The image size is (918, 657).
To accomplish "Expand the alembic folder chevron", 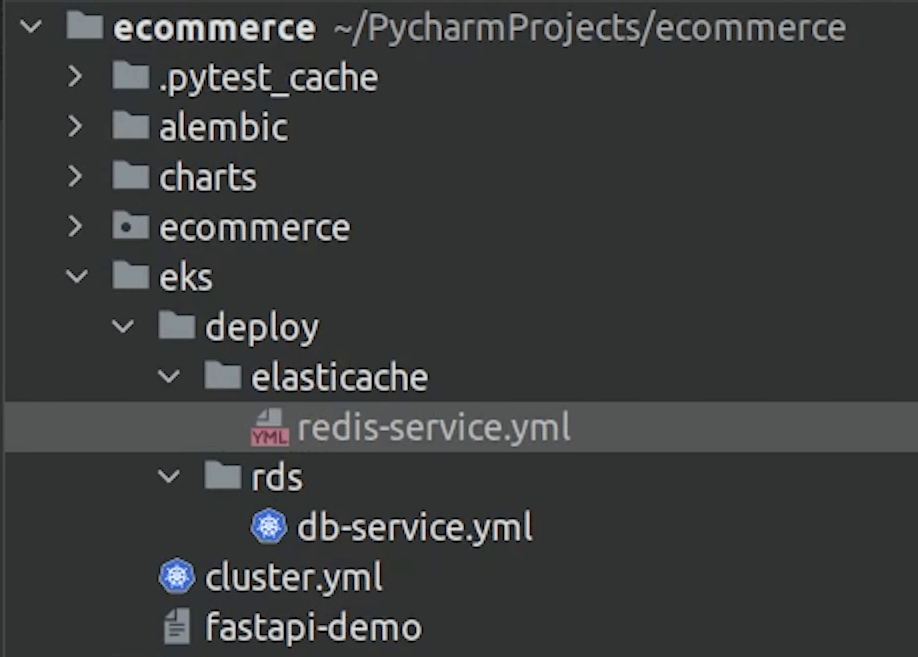I will point(76,127).
